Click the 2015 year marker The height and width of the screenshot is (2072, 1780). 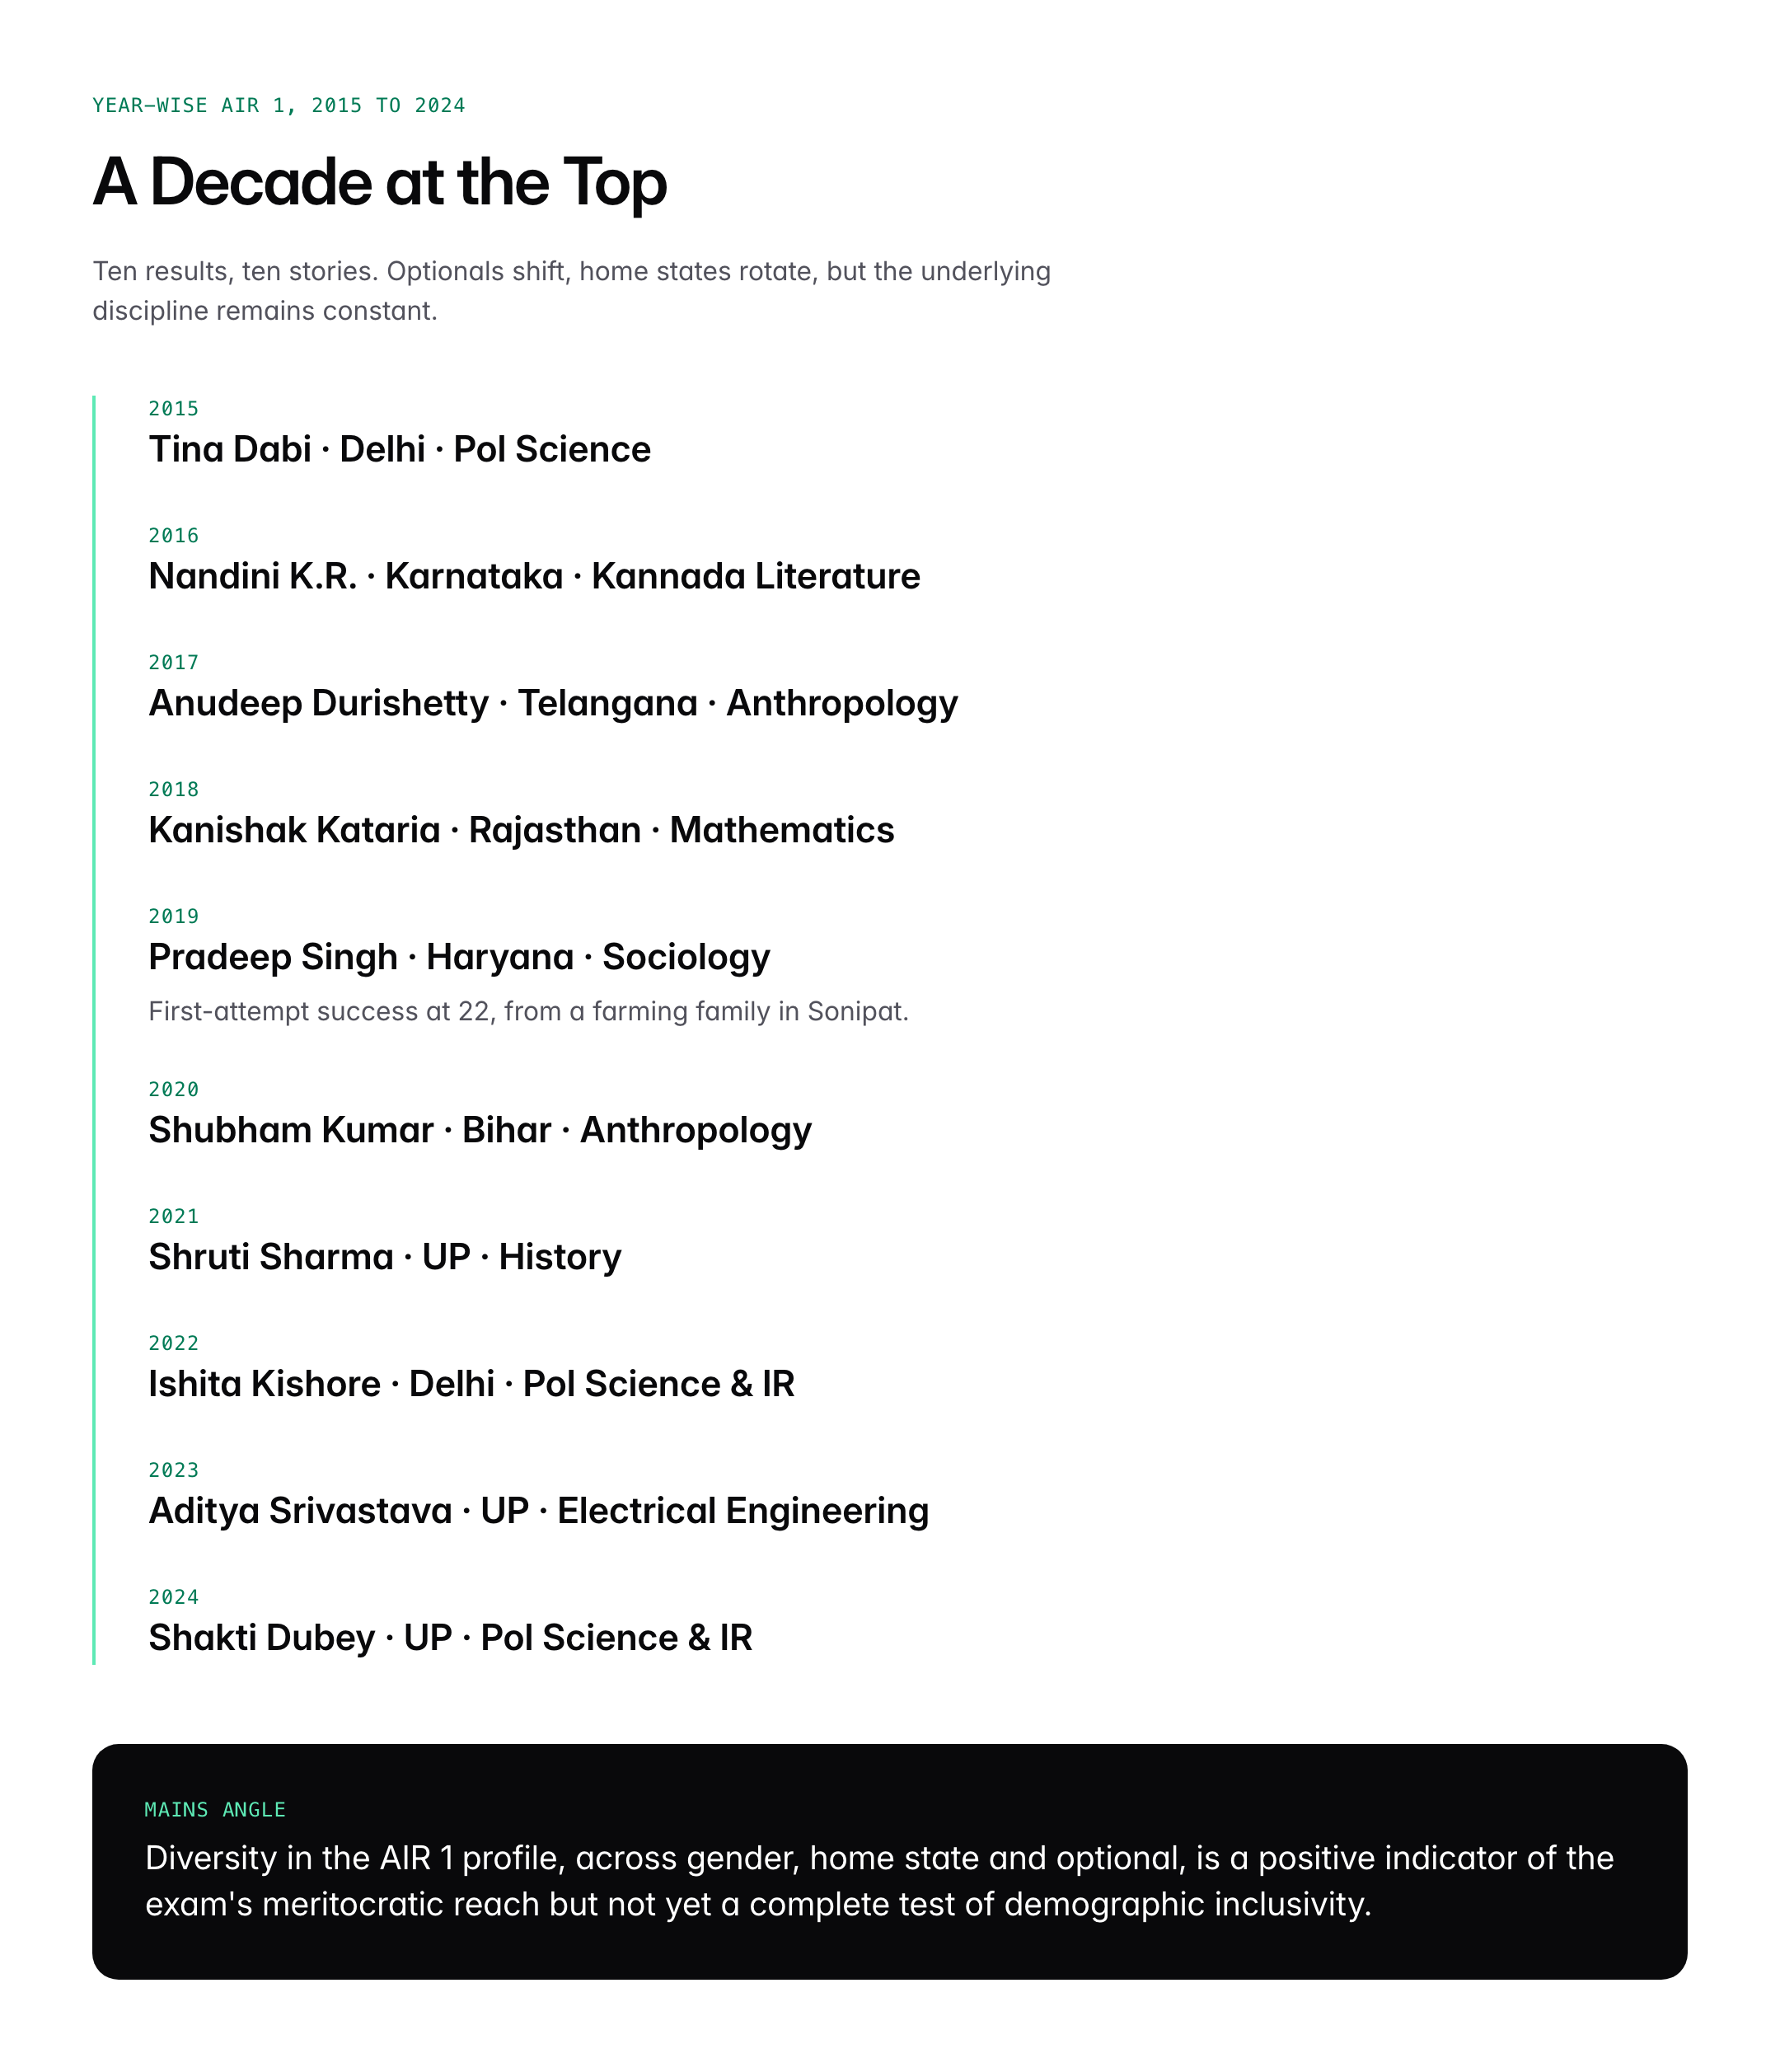coord(174,409)
